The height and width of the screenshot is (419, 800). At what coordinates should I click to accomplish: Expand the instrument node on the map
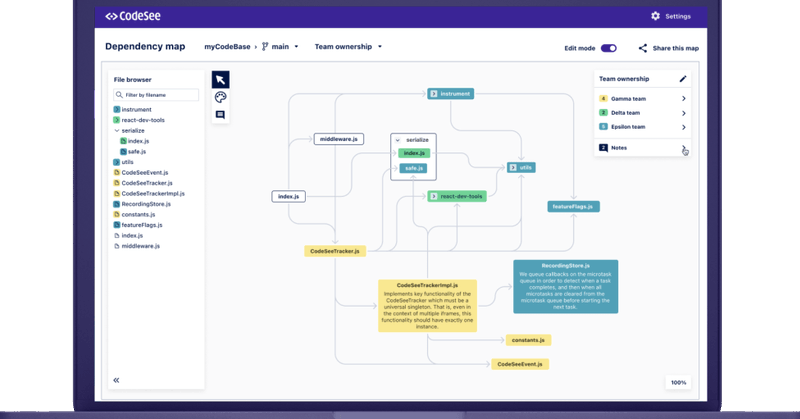pos(434,94)
